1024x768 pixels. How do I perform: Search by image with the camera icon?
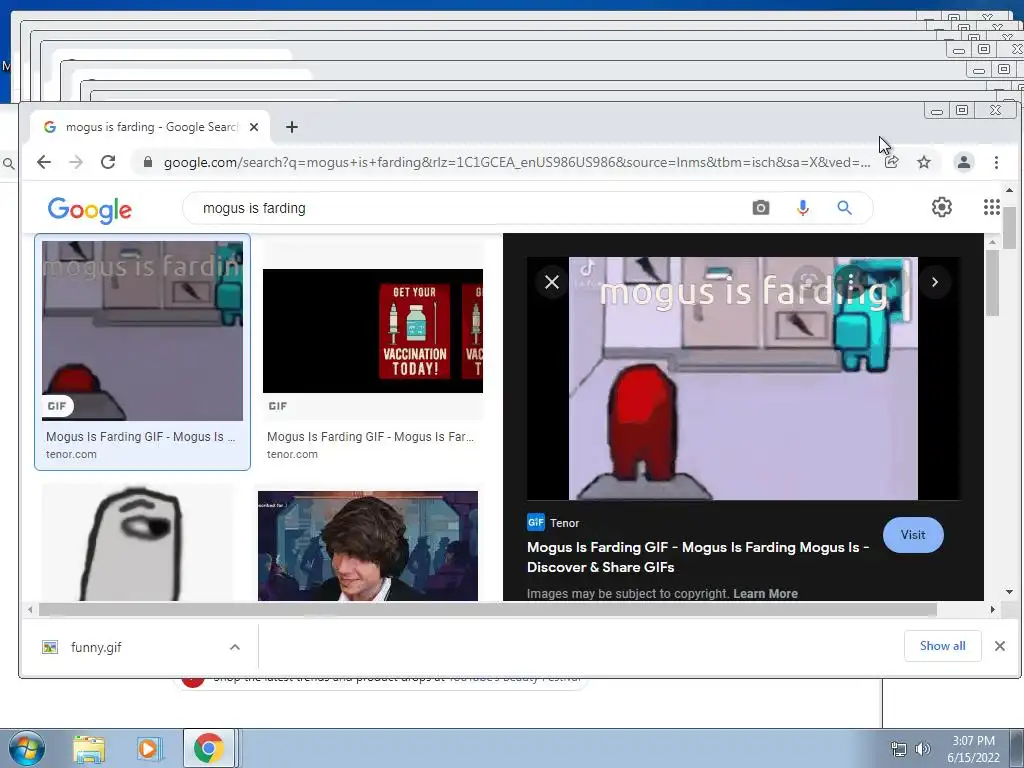[761, 208]
